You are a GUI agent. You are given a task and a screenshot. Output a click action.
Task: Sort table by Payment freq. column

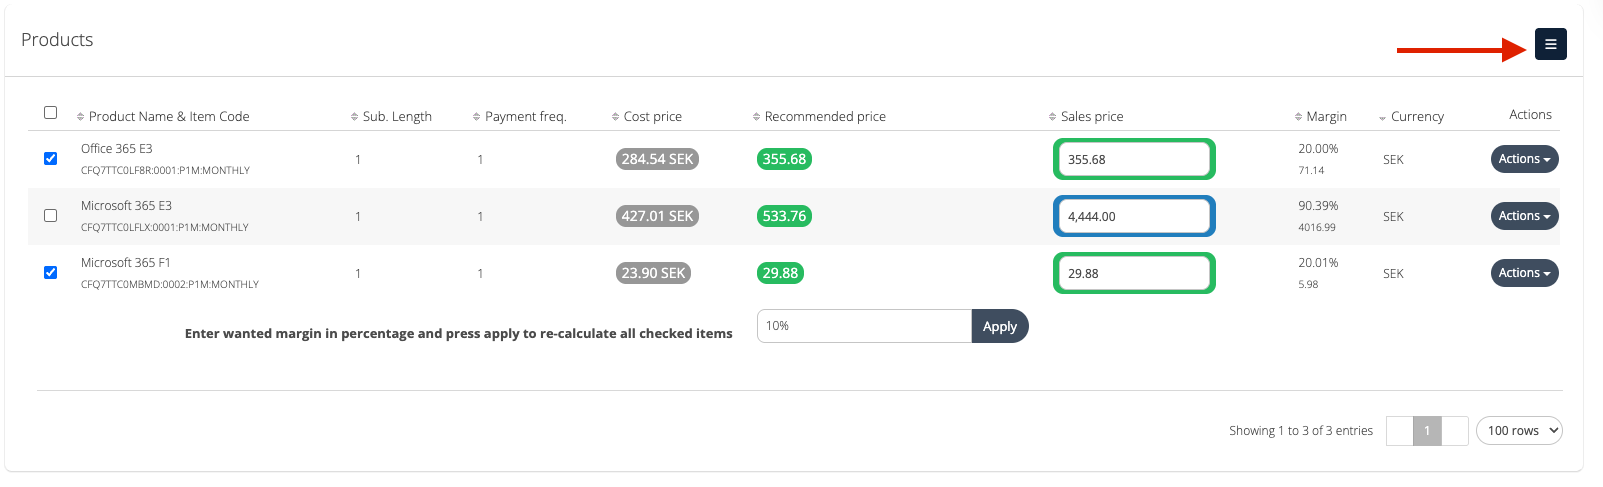point(525,117)
